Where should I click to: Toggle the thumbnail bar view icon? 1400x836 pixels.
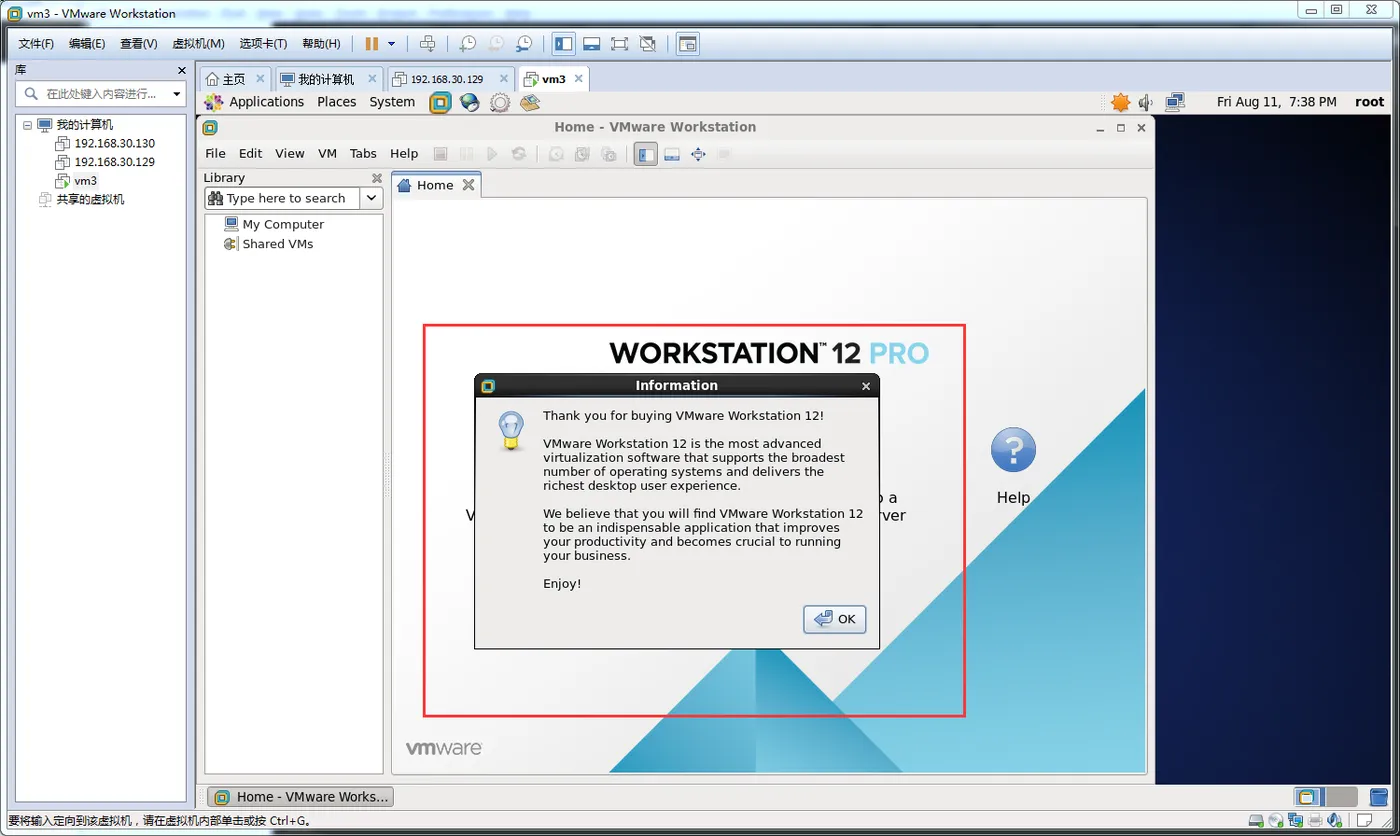tap(592, 44)
